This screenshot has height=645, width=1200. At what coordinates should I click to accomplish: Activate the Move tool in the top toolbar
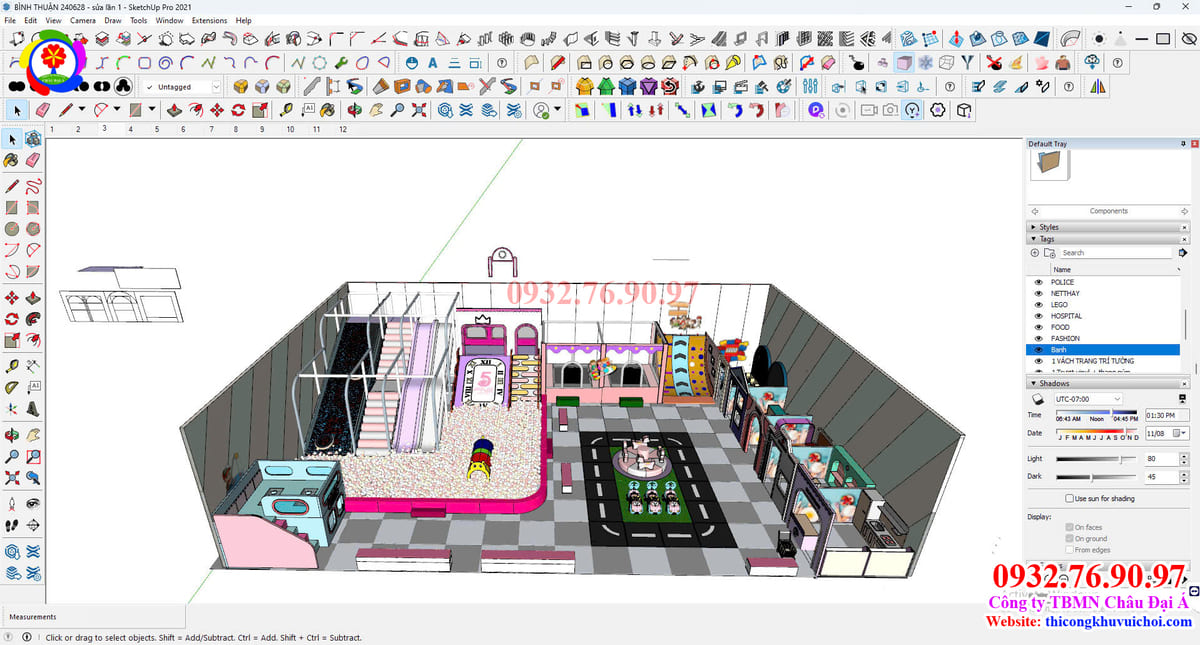click(x=216, y=110)
